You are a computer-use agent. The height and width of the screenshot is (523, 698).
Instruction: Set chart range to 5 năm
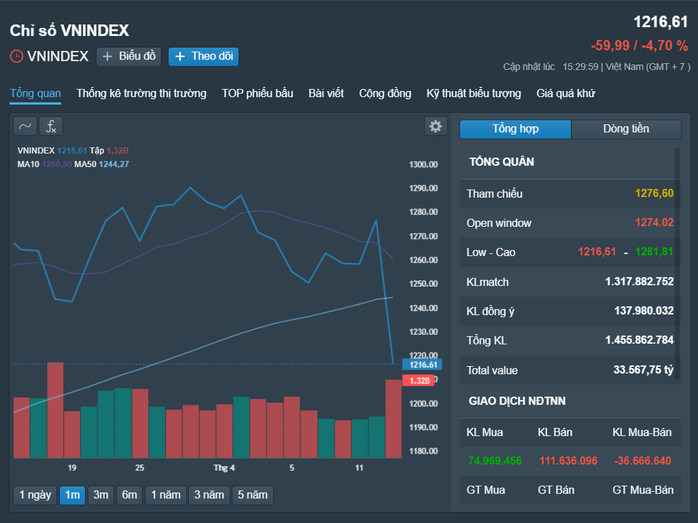click(x=252, y=495)
